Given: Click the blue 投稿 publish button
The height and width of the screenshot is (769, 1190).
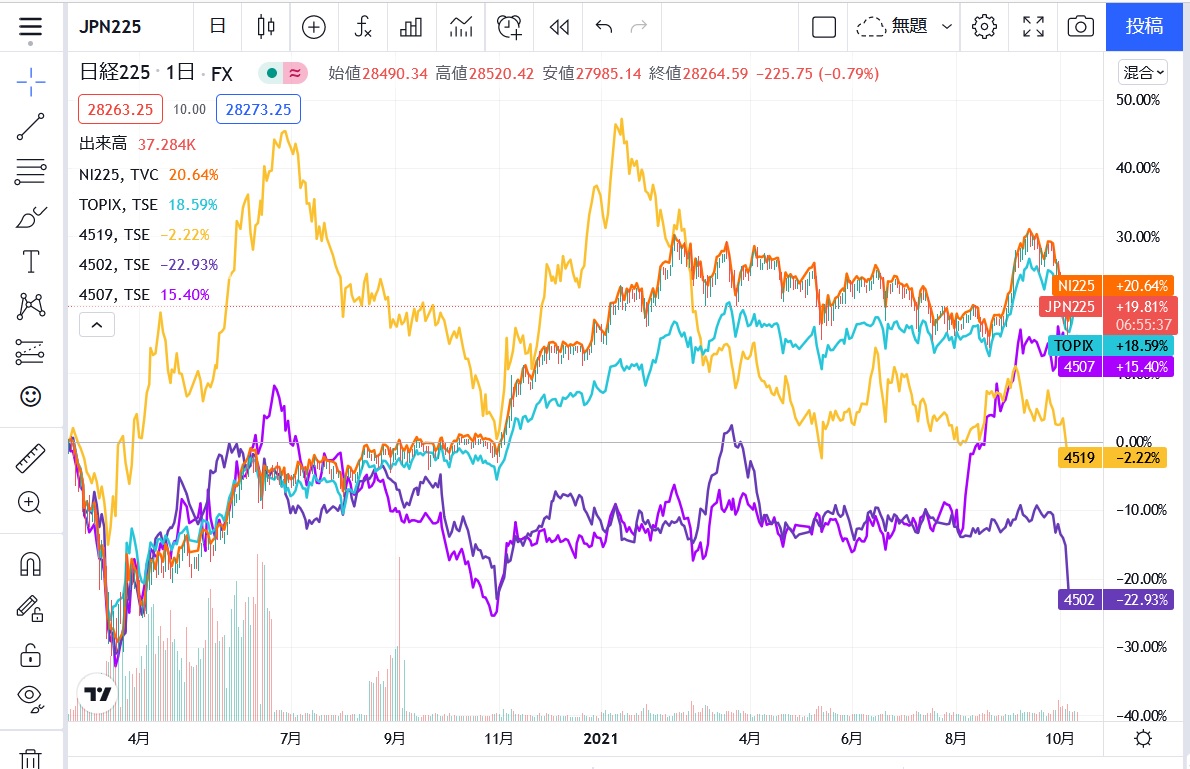Looking at the screenshot, I should coord(1145,27).
